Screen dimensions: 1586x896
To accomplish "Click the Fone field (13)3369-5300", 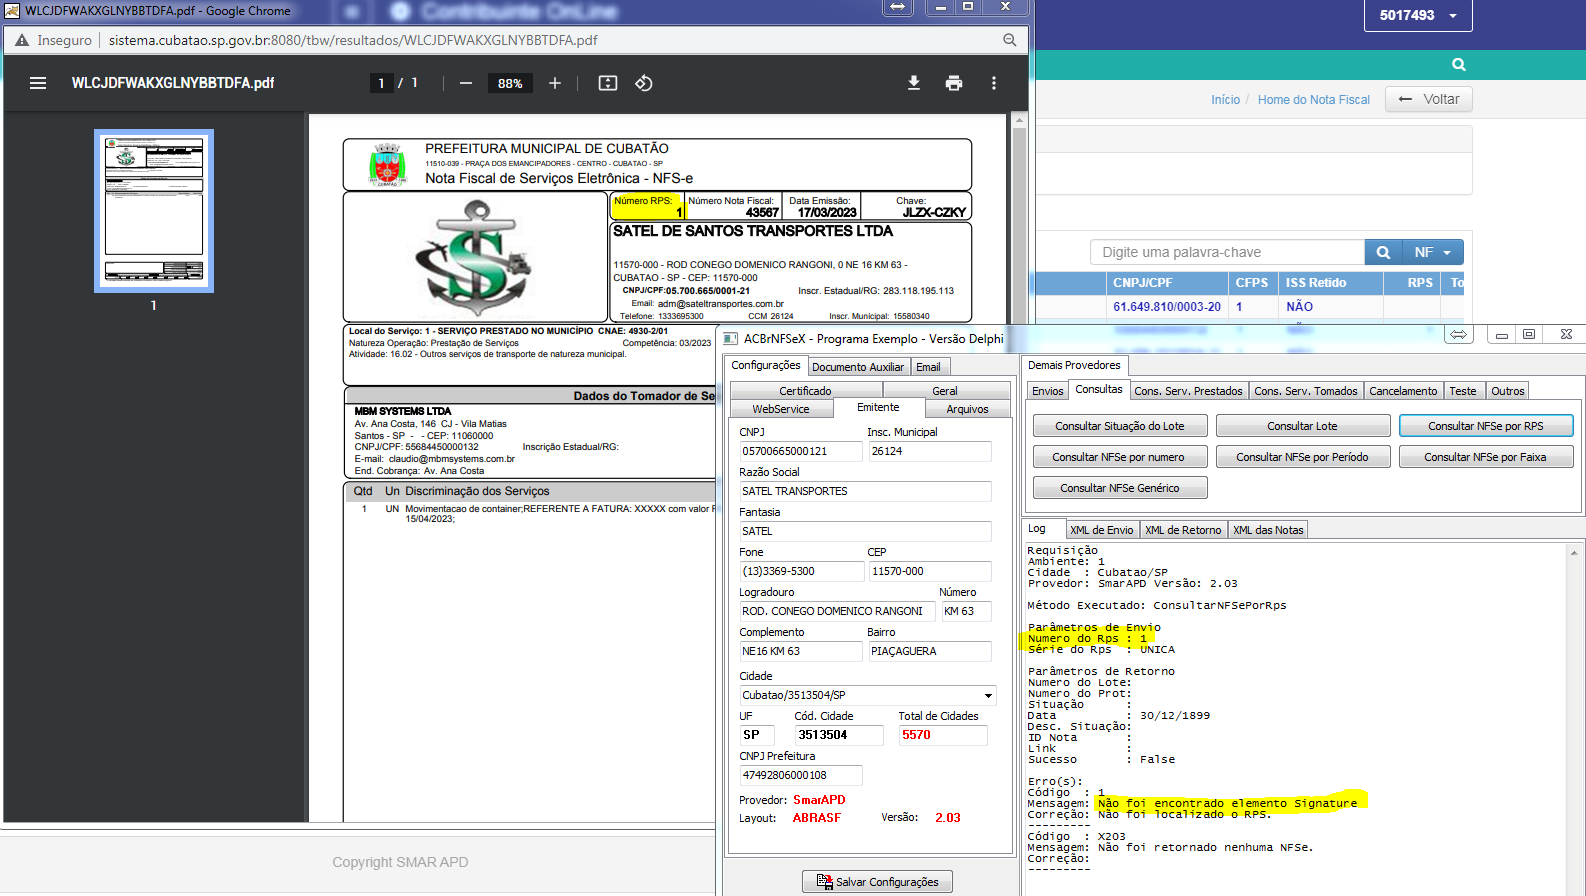I will click(802, 571).
